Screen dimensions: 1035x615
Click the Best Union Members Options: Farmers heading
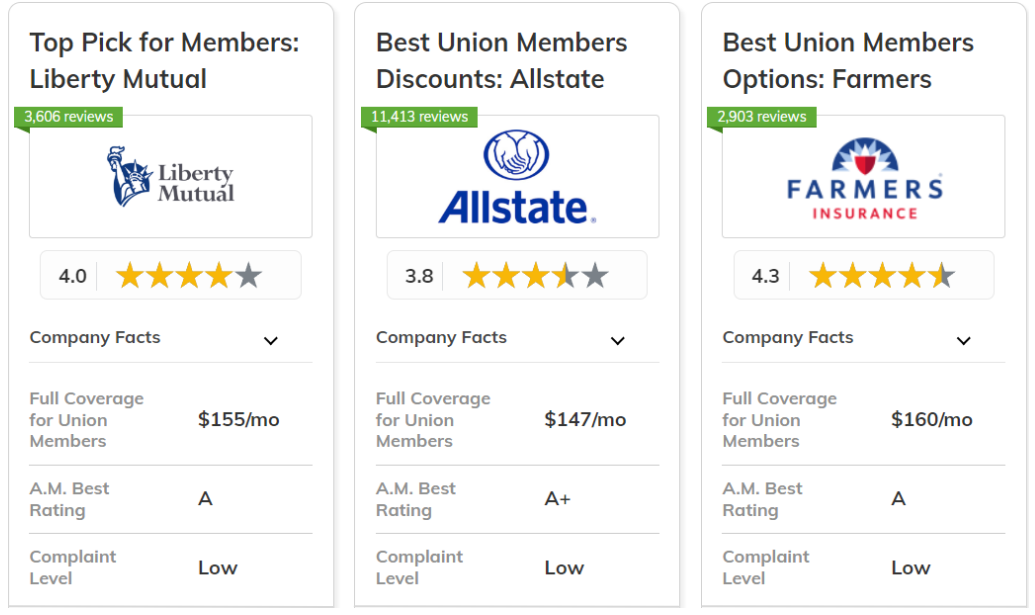pos(847,61)
